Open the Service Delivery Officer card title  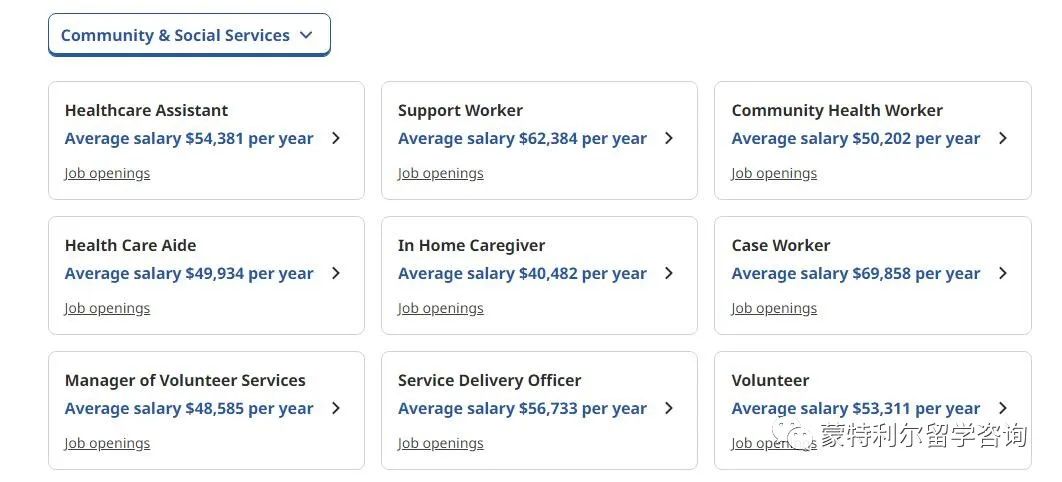(x=490, y=380)
